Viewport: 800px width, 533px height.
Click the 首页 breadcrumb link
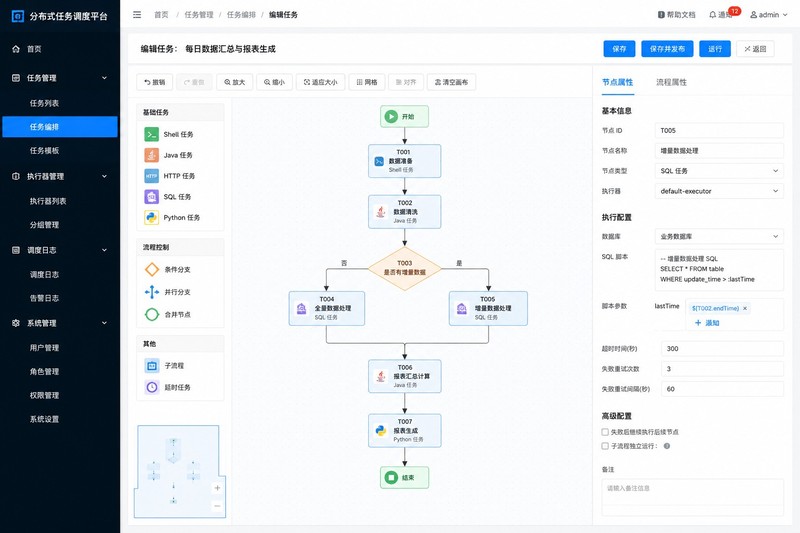coord(161,15)
